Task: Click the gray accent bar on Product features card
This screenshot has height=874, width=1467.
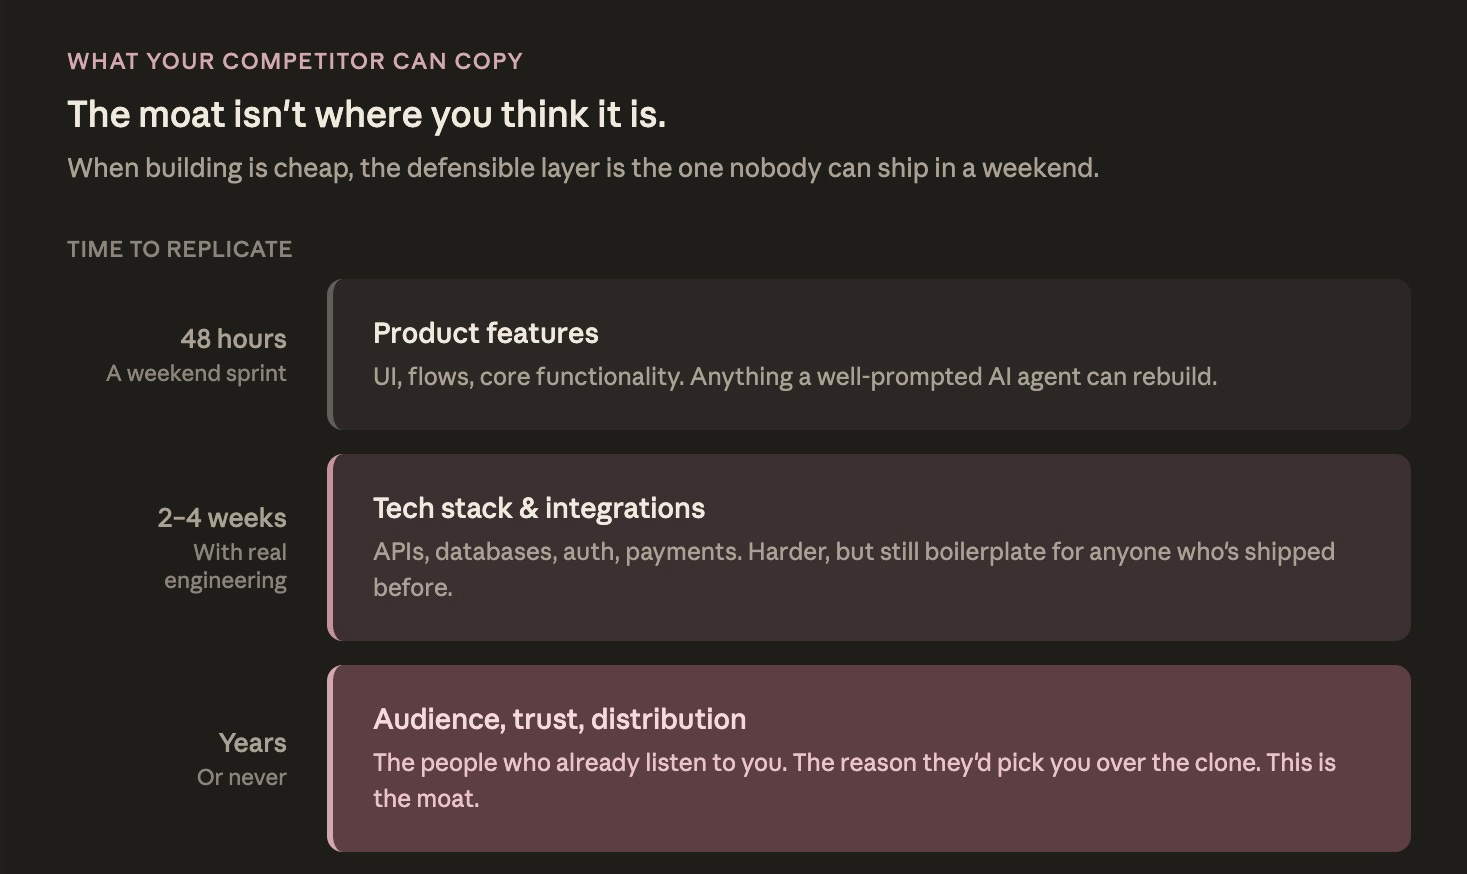Action: coord(331,354)
